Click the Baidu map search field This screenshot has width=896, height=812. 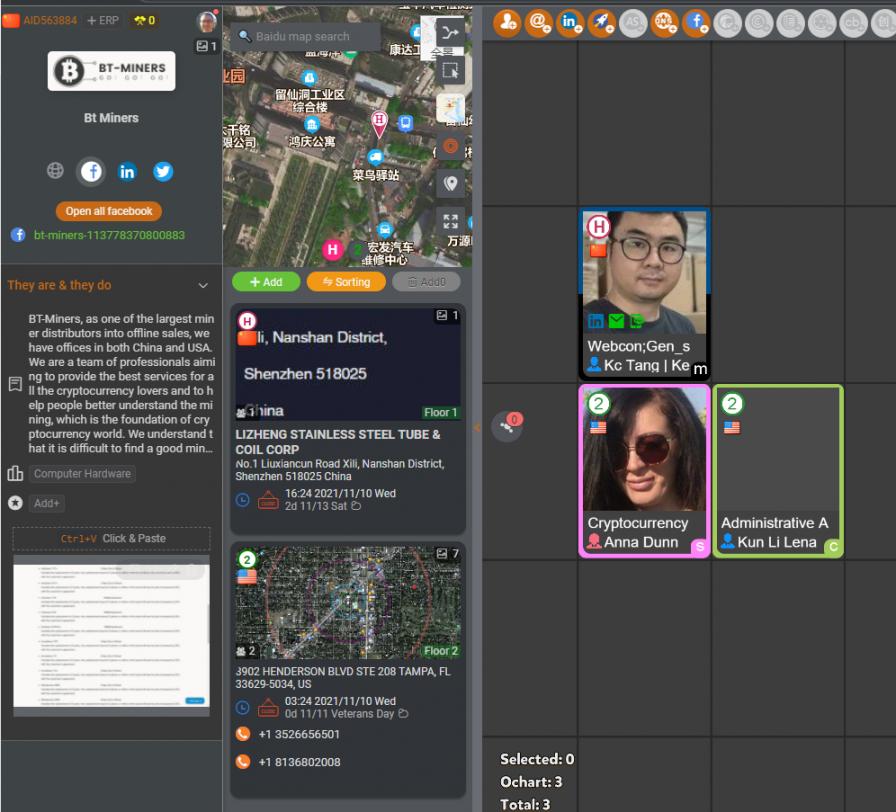(308, 37)
